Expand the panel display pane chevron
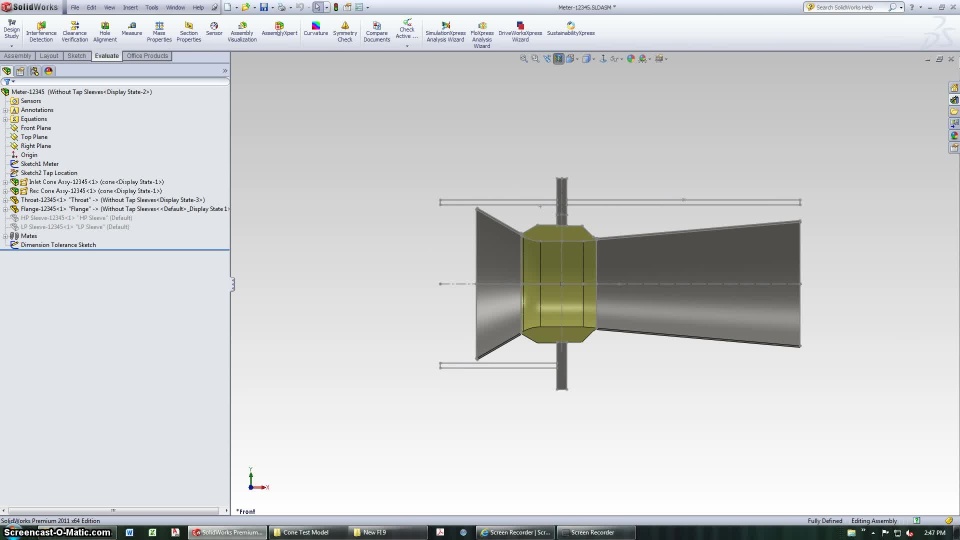Image resolution: width=960 pixels, height=540 pixels. [225, 71]
